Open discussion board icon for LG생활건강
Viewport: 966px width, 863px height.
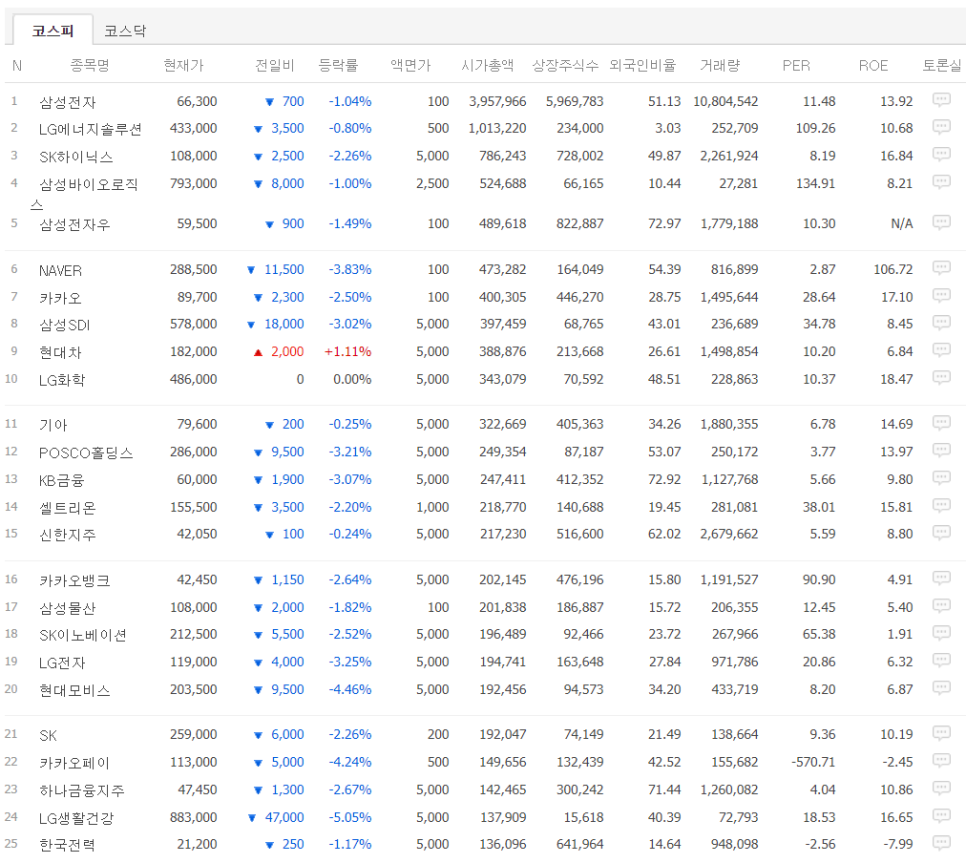pos(941,816)
